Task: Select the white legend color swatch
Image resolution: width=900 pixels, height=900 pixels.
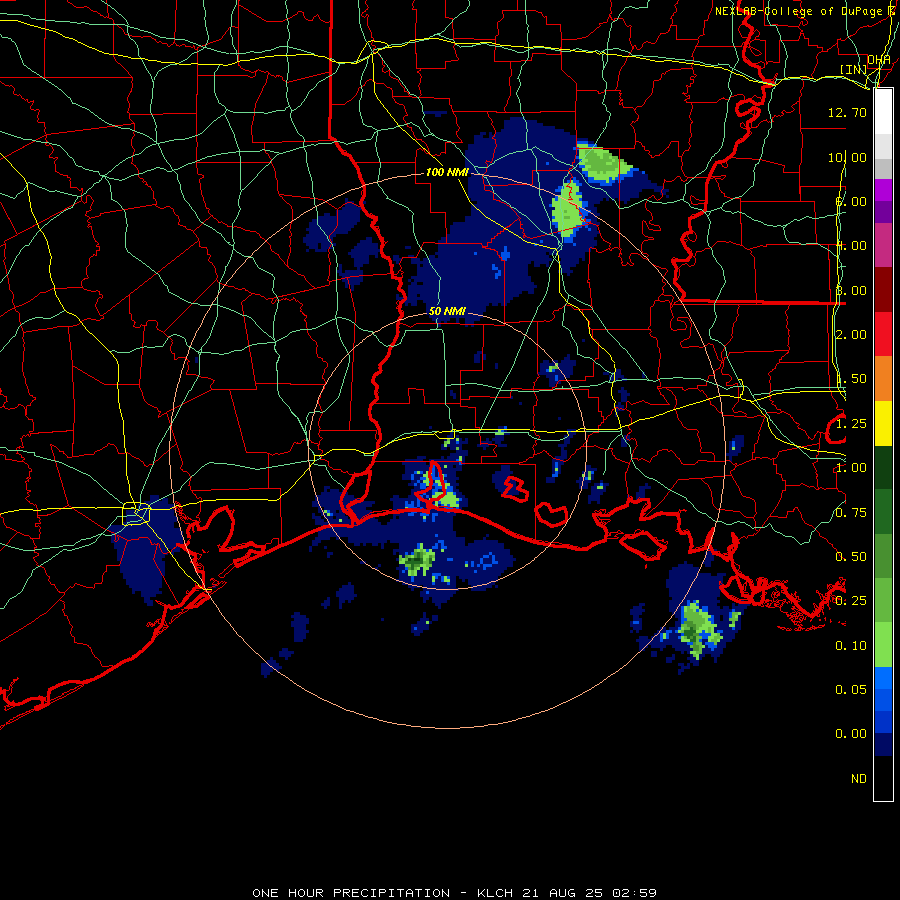Action: 883,112
